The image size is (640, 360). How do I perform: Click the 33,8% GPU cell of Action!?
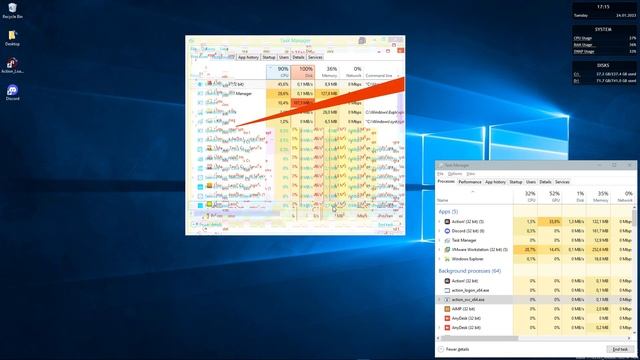[549, 222]
